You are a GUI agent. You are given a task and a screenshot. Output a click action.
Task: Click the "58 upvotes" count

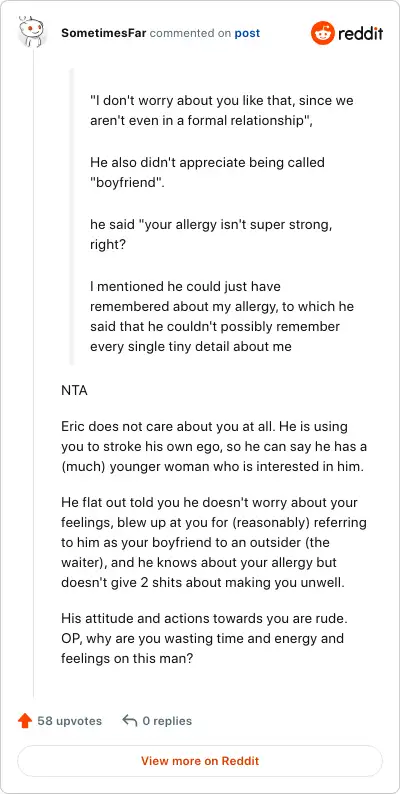tap(69, 721)
